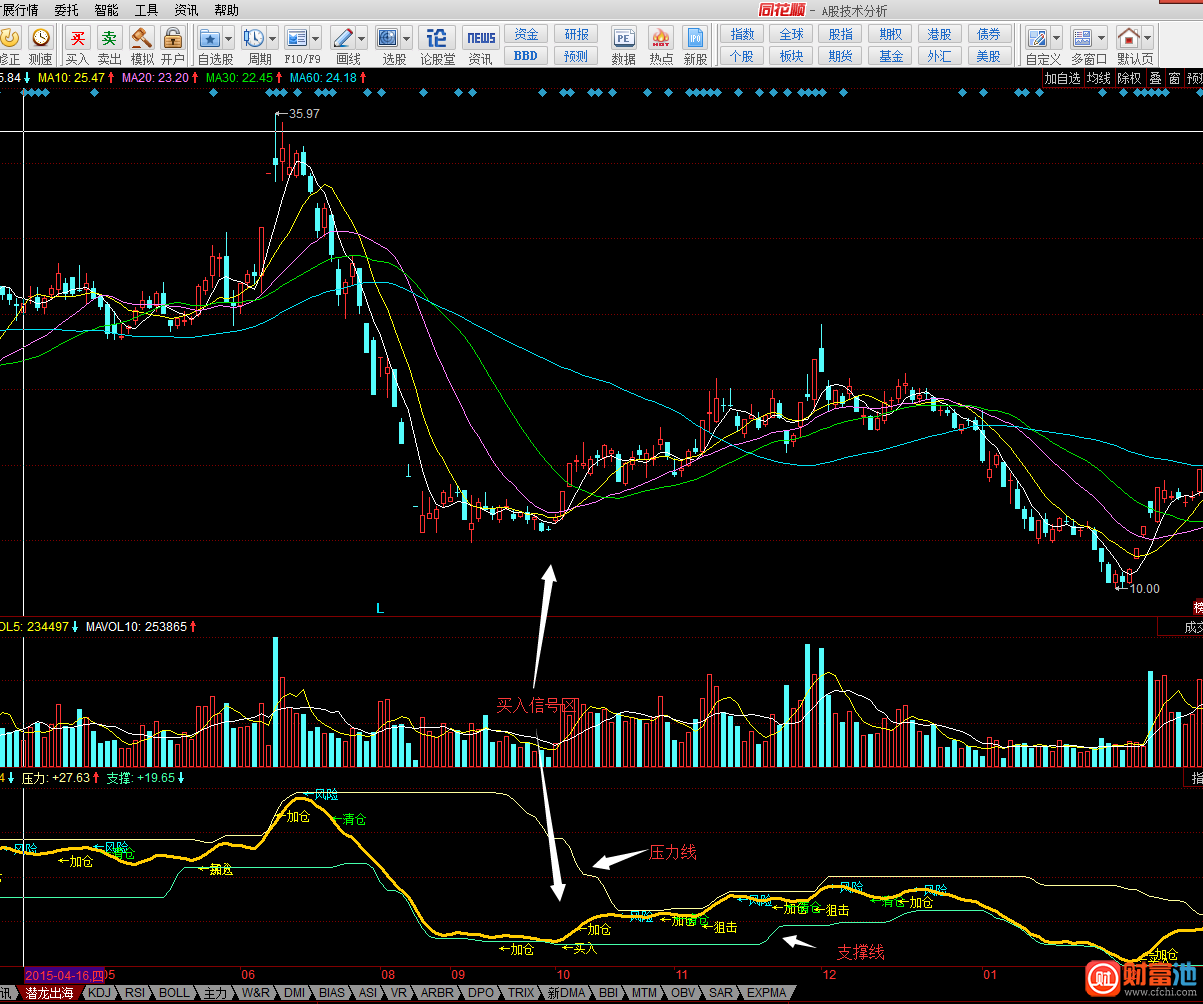Screen dimensions: 1203x1004
Task: Open the 工具 menu
Action: tap(146, 10)
